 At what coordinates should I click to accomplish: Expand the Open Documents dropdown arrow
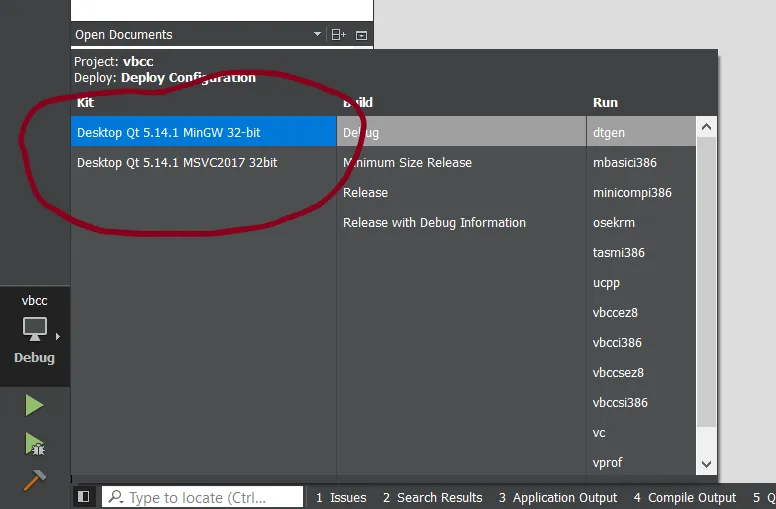click(317, 34)
